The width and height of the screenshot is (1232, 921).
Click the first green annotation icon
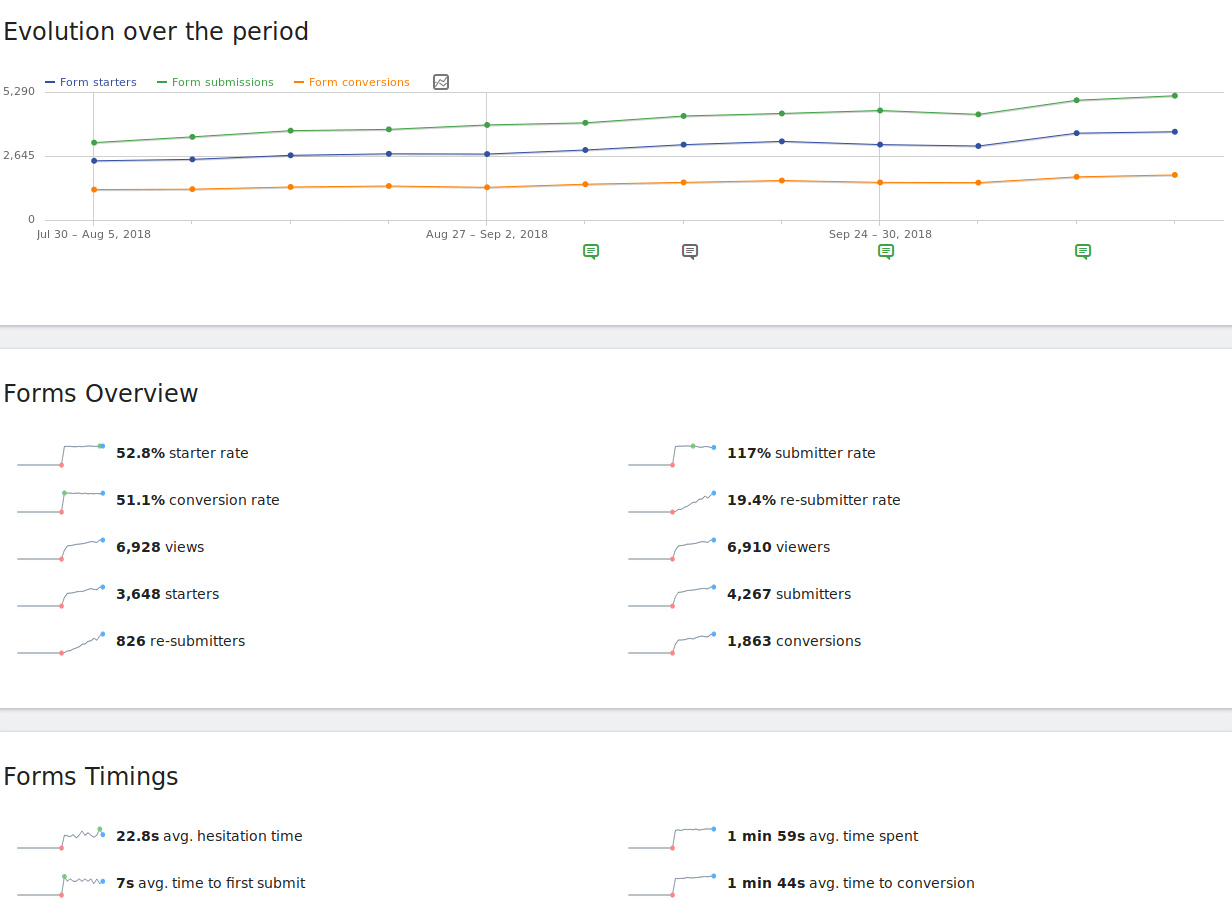click(591, 251)
